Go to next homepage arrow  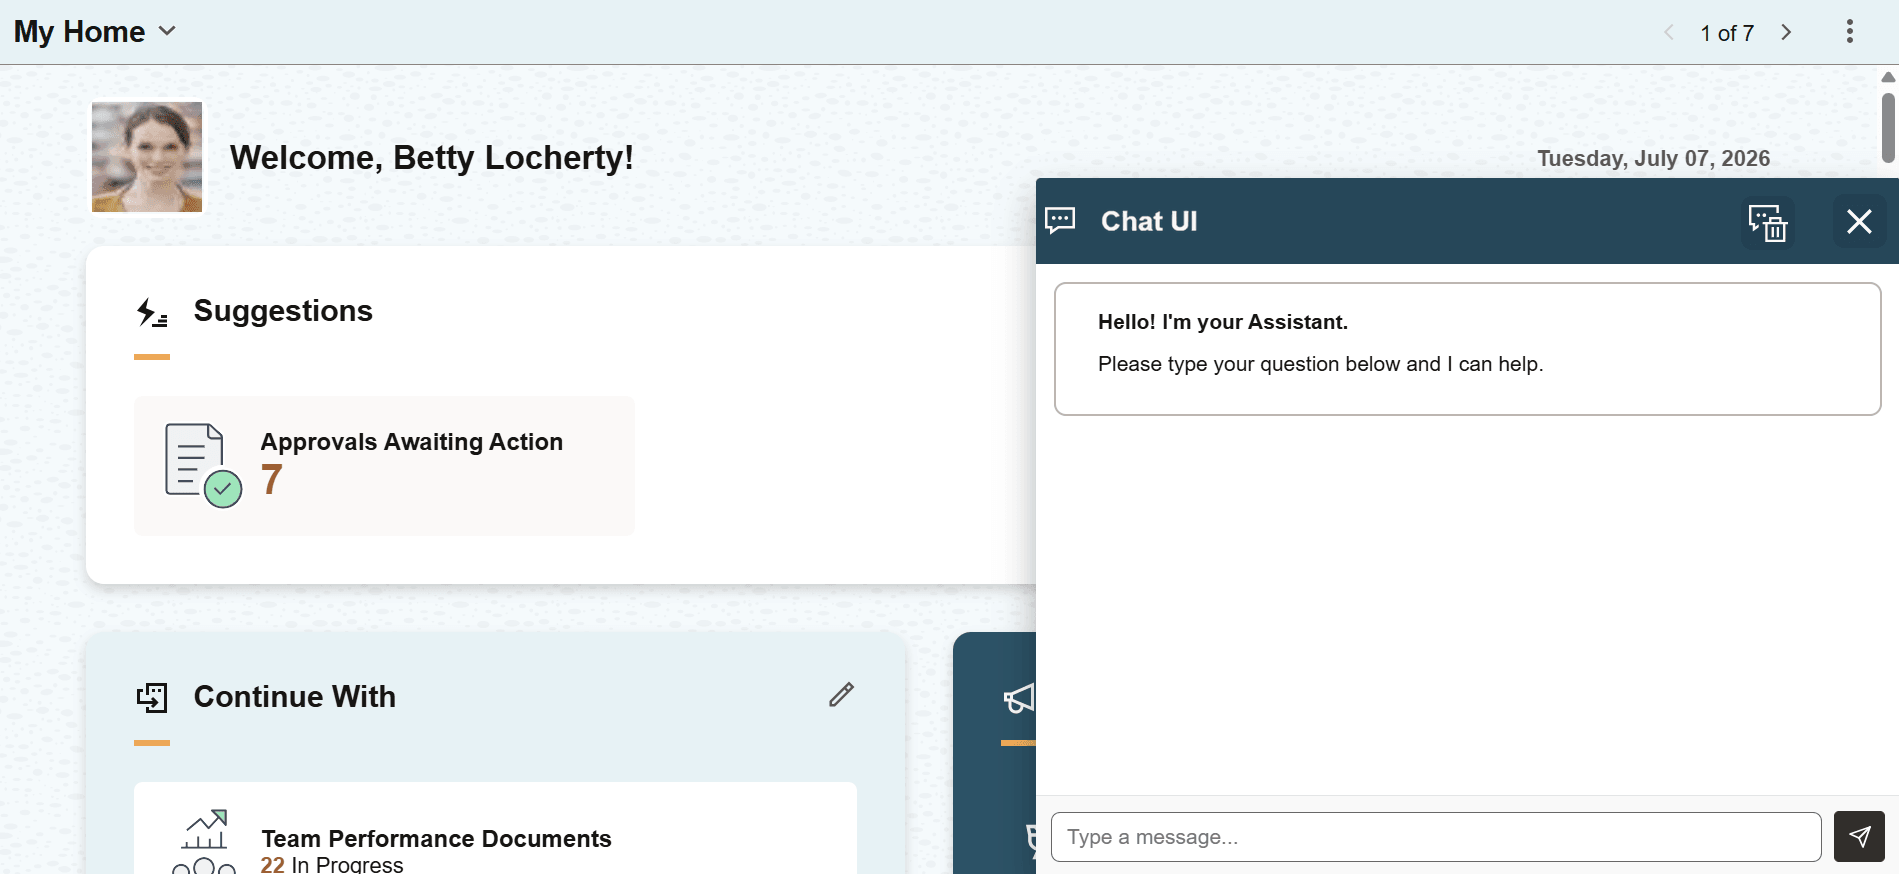tap(1786, 33)
